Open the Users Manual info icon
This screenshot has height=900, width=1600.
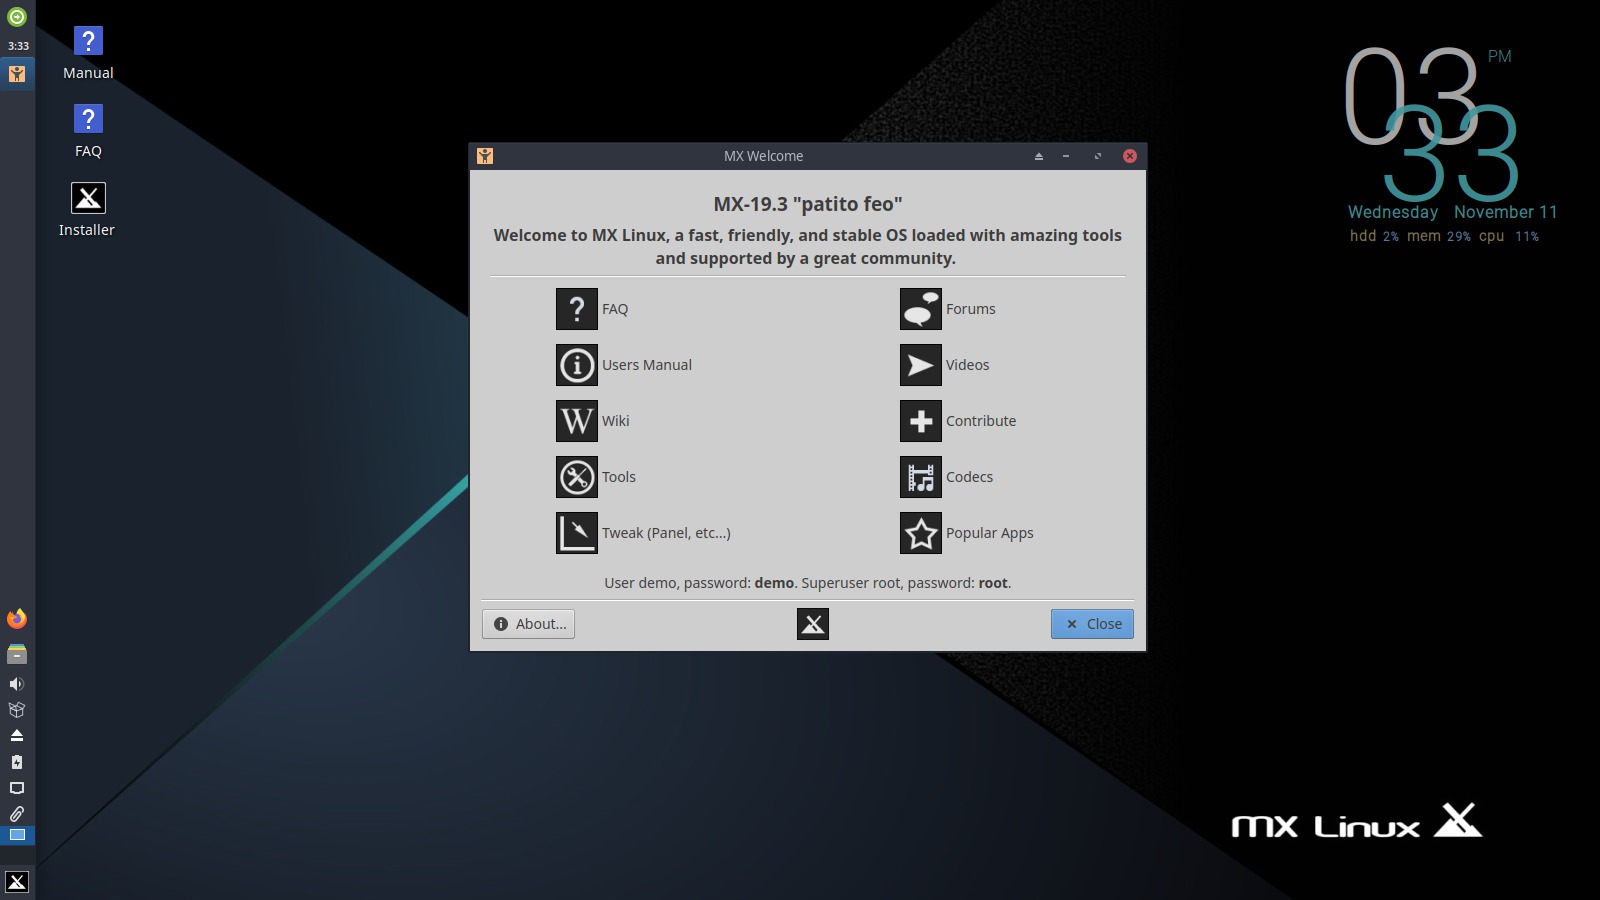click(x=577, y=365)
